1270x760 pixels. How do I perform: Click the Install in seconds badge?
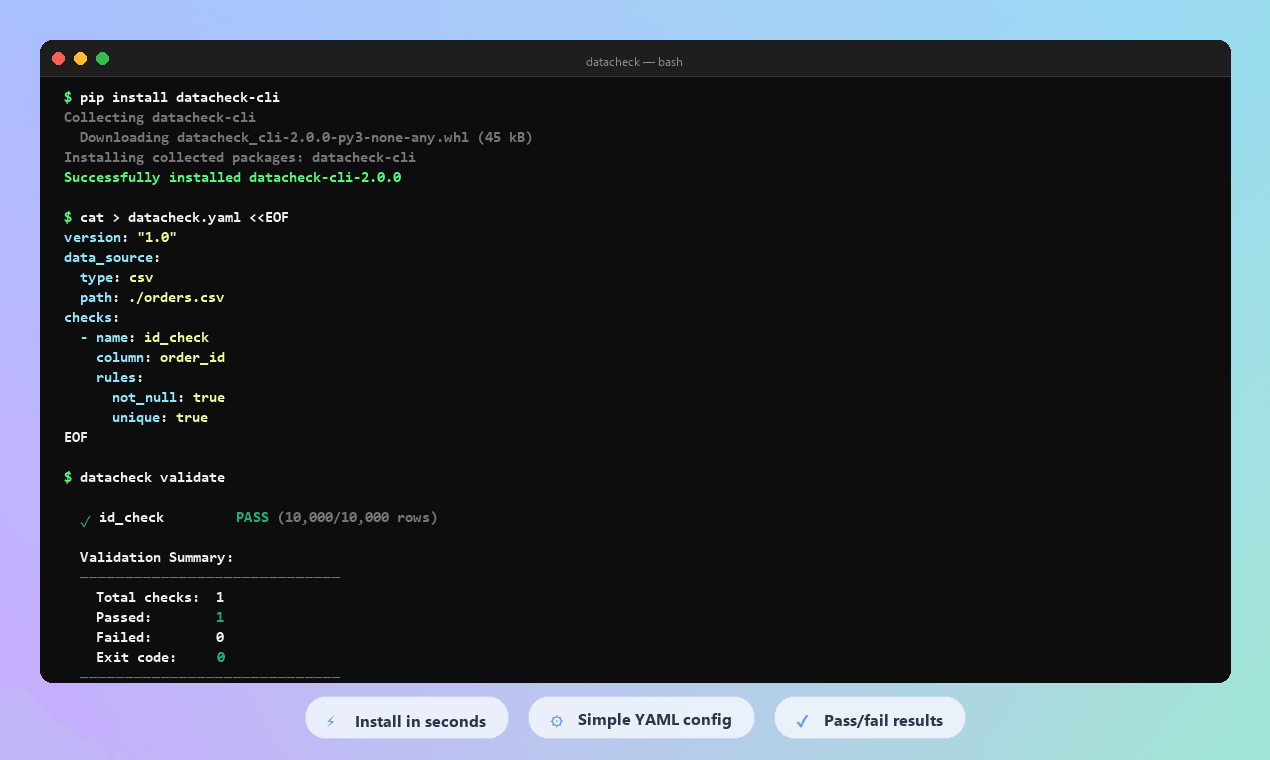[x=406, y=718]
